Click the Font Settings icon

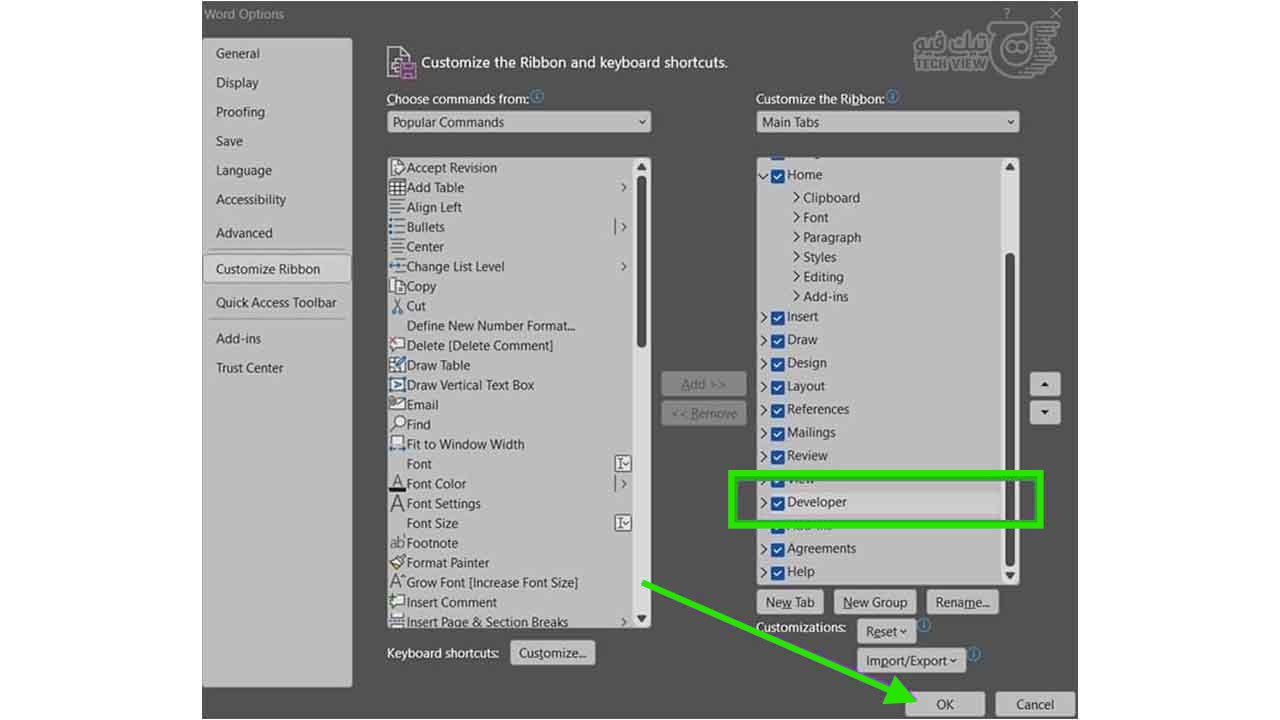[397, 503]
